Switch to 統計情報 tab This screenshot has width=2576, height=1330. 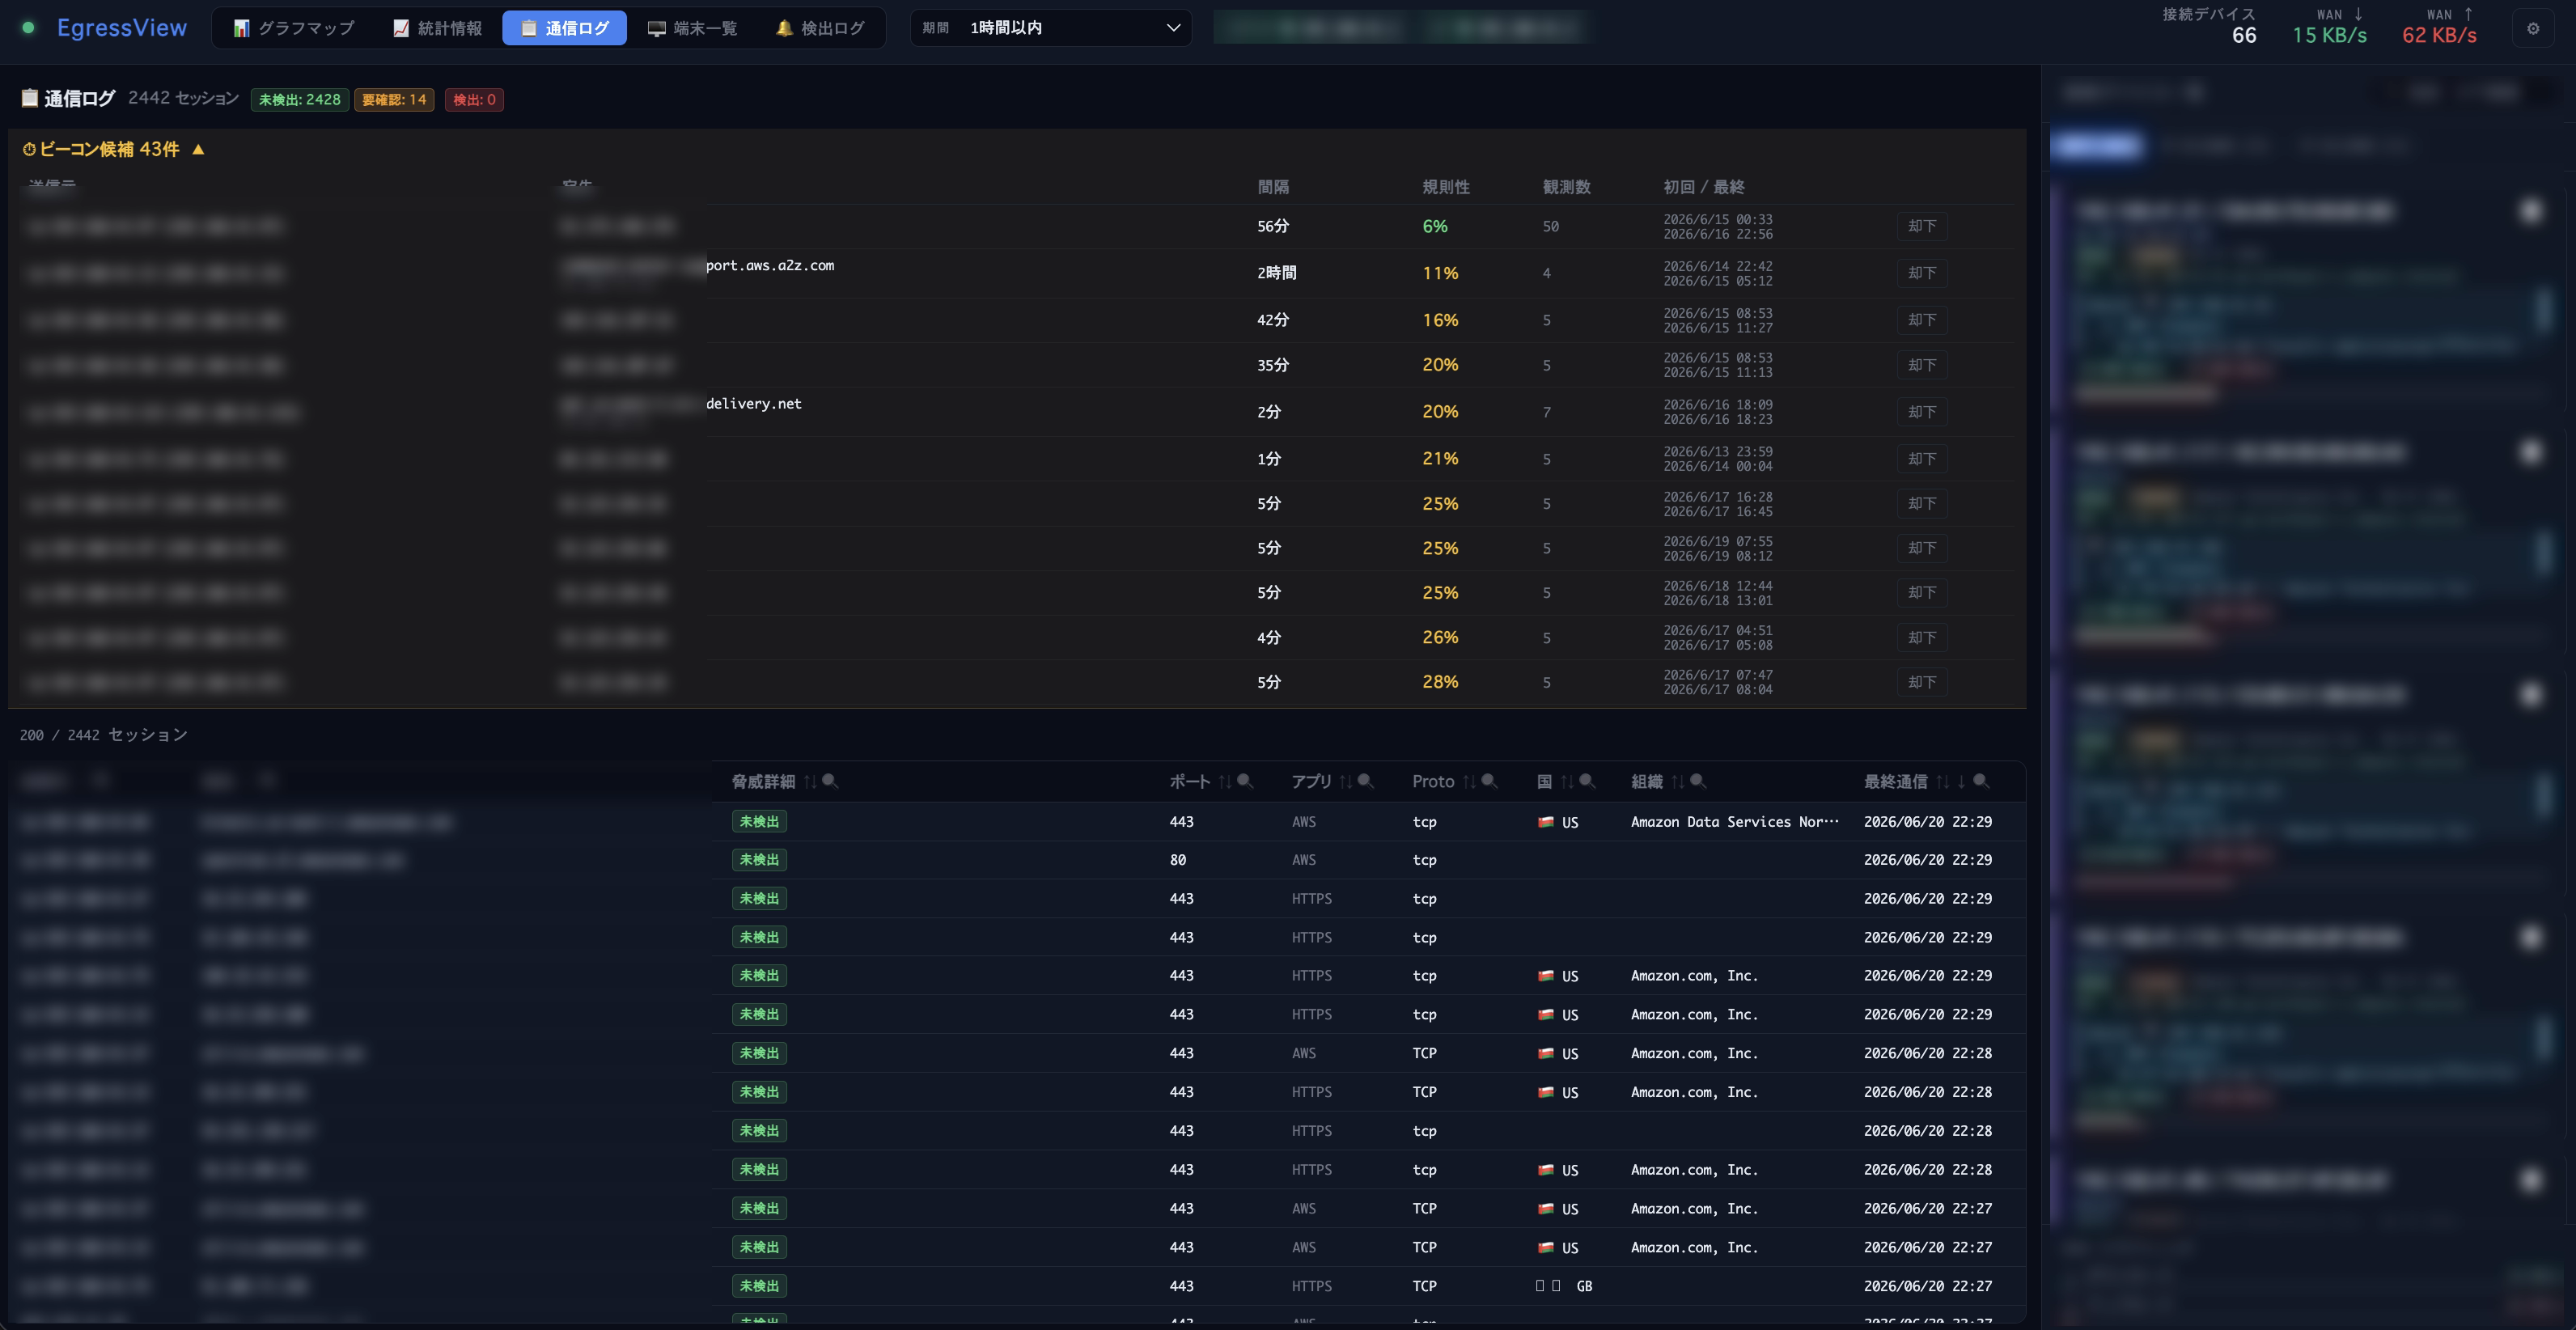coord(438,28)
